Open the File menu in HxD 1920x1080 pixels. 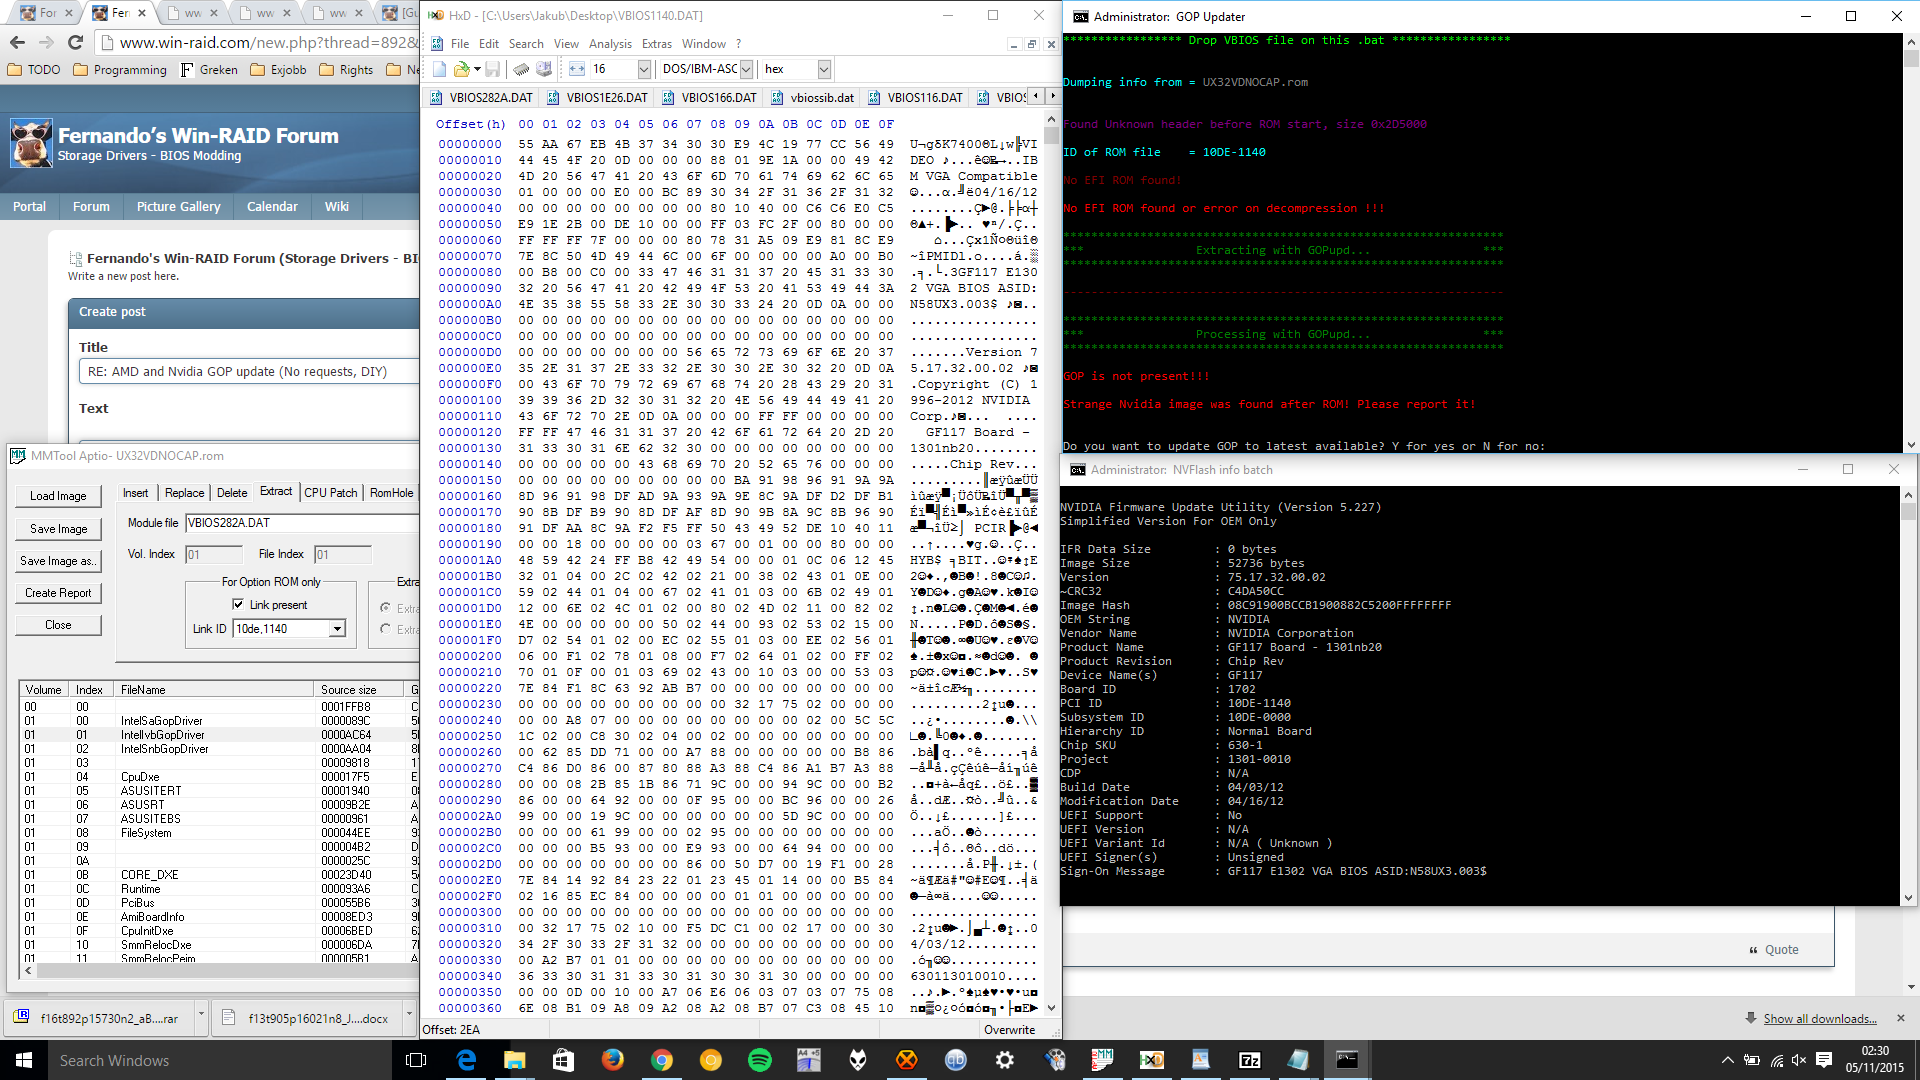click(460, 44)
